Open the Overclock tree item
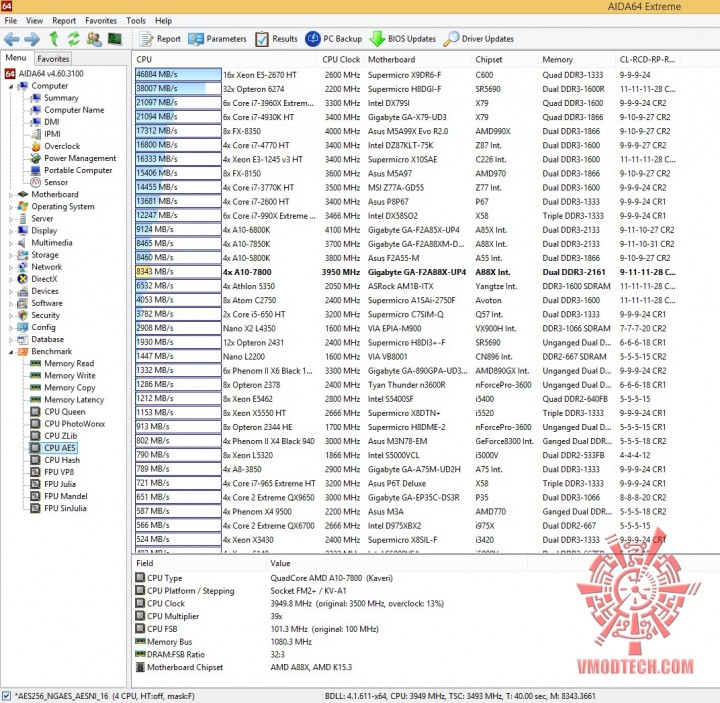This screenshot has height=703, width=720. pyautogui.click(x=62, y=146)
